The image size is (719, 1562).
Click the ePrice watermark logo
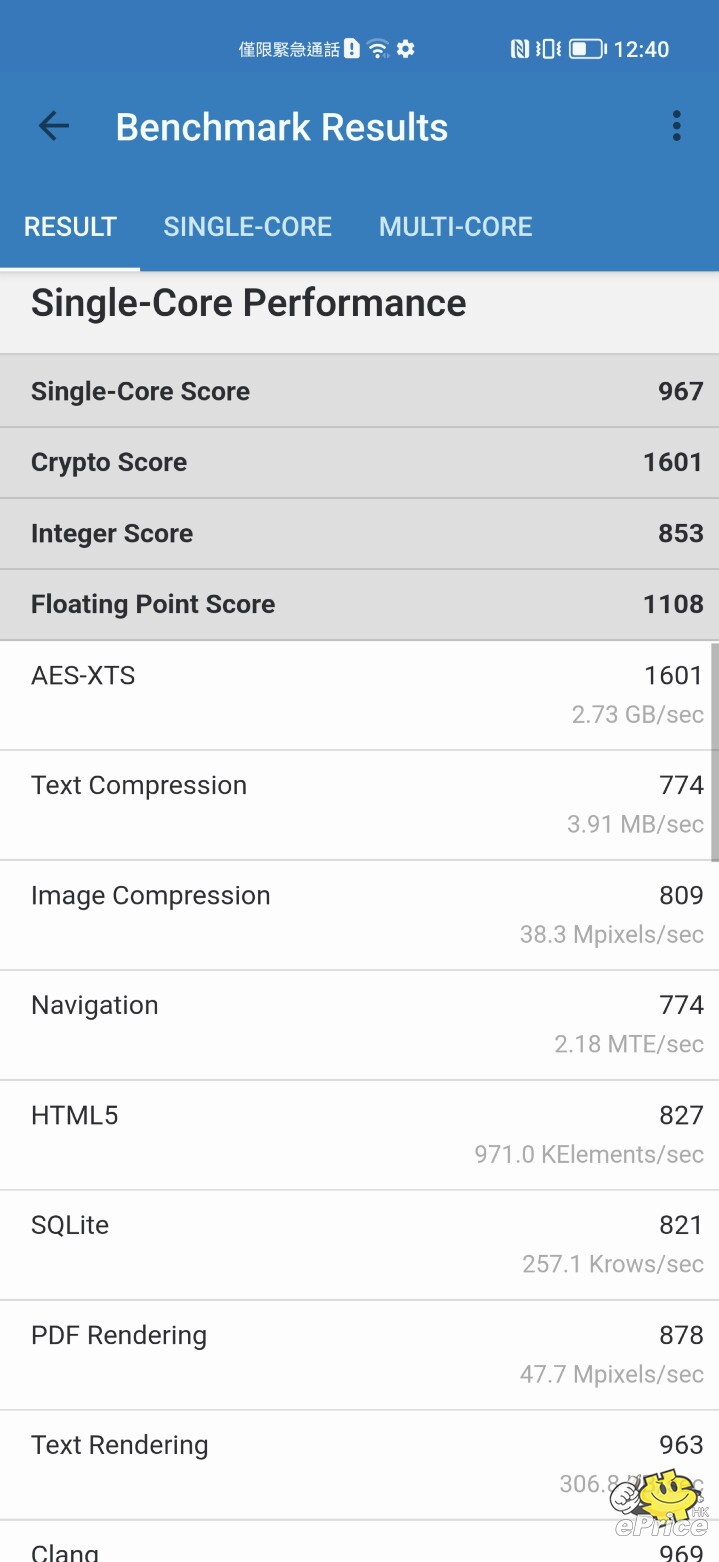pos(662,1504)
